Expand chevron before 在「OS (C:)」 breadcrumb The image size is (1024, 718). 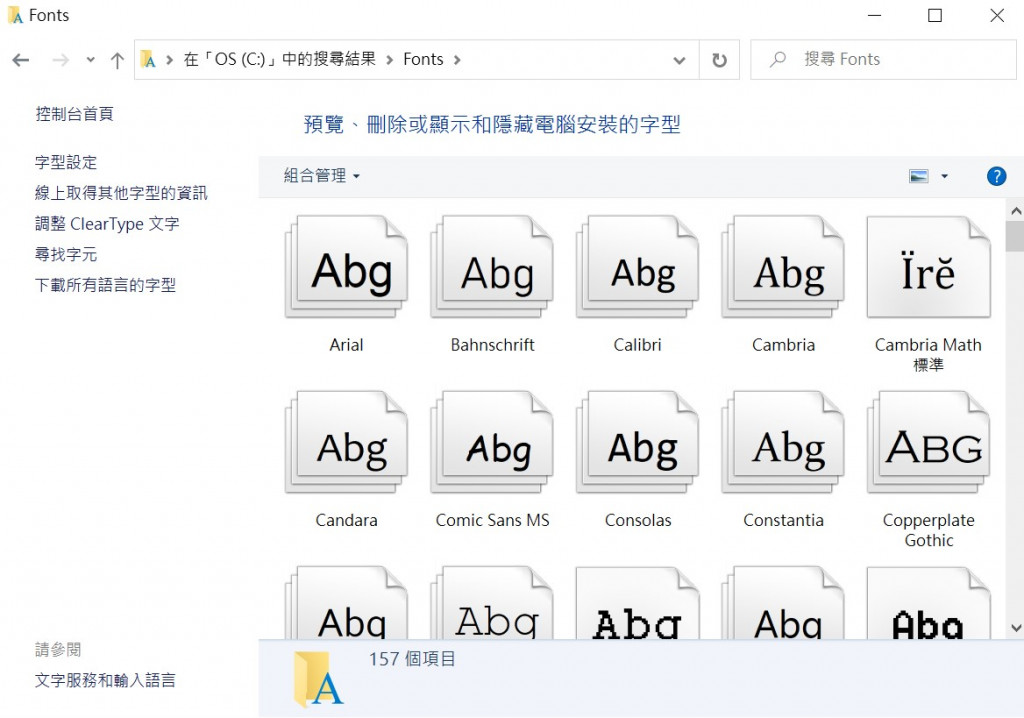click(x=170, y=60)
